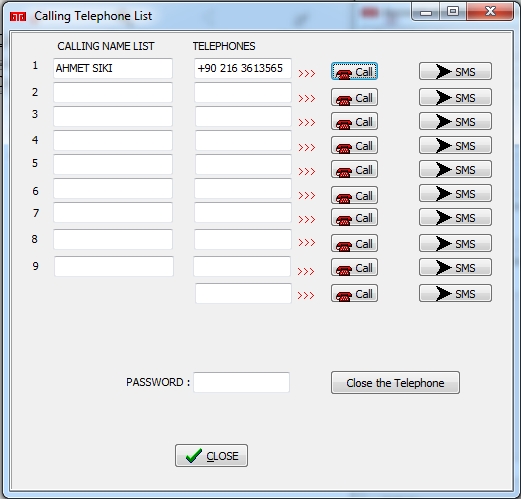Click the empty name field in row 9
The height and width of the screenshot is (499, 521).
click(114, 266)
